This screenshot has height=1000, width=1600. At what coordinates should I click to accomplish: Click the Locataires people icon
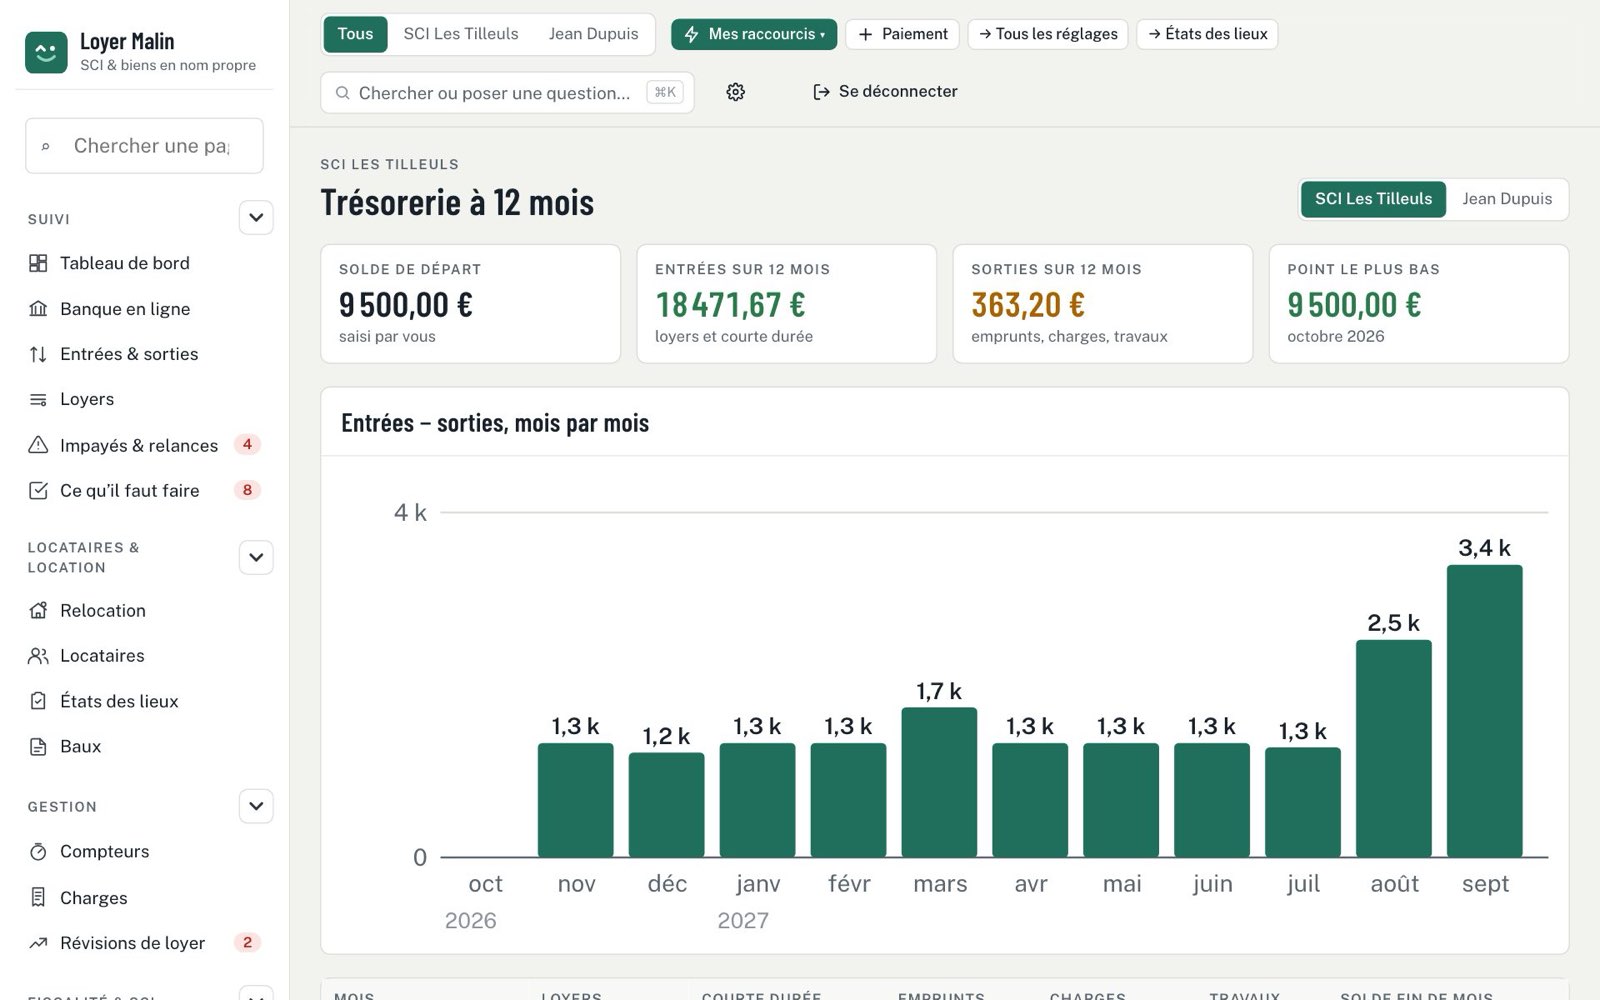[38, 656]
